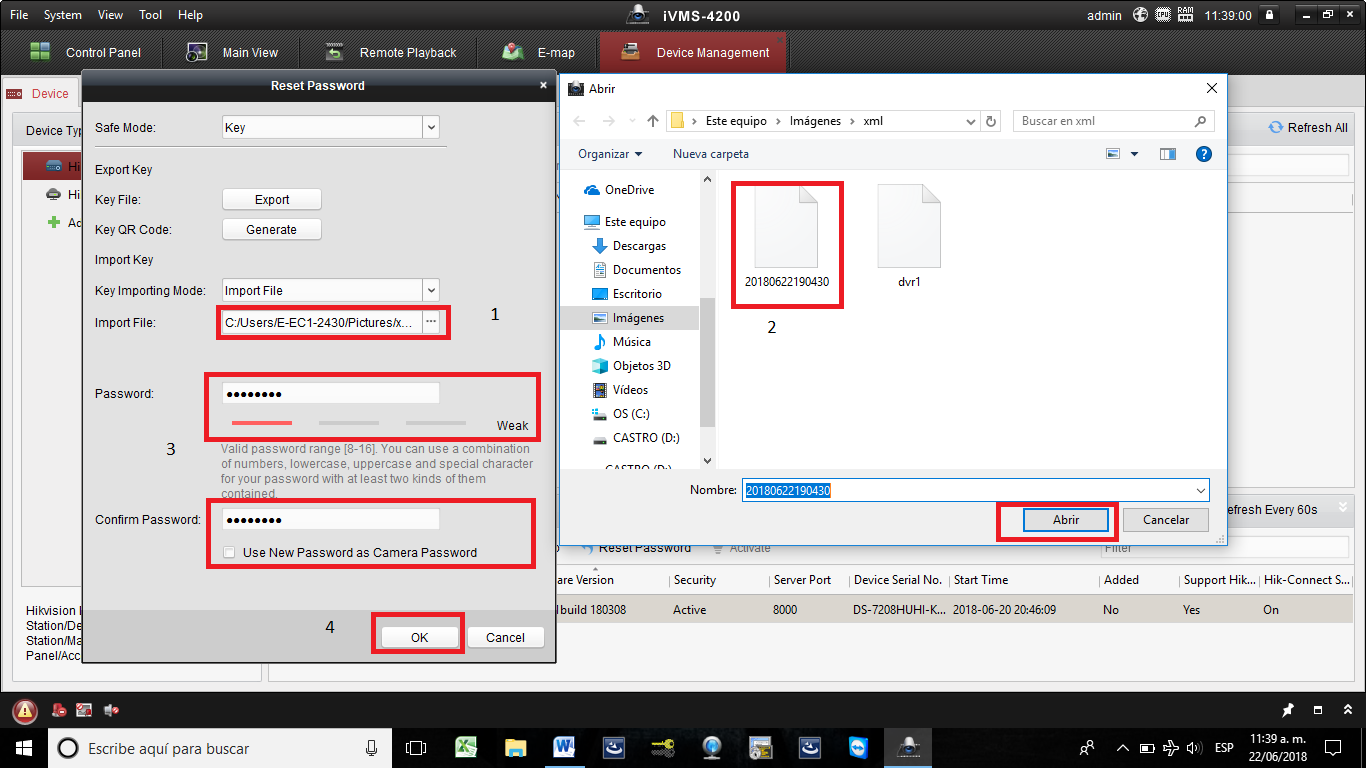The height and width of the screenshot is (768, 1366).
Task: Click OK in Reset Password dialog
Action: pyautogui.click(x=419, y=637)
